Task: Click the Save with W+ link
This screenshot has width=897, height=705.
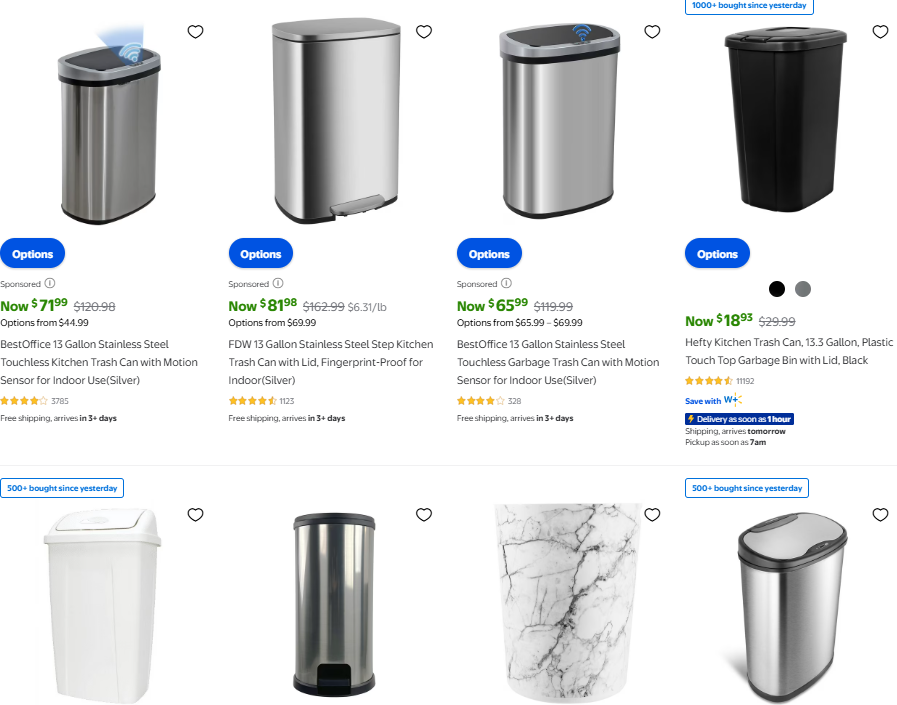Action: click(713, 400)
